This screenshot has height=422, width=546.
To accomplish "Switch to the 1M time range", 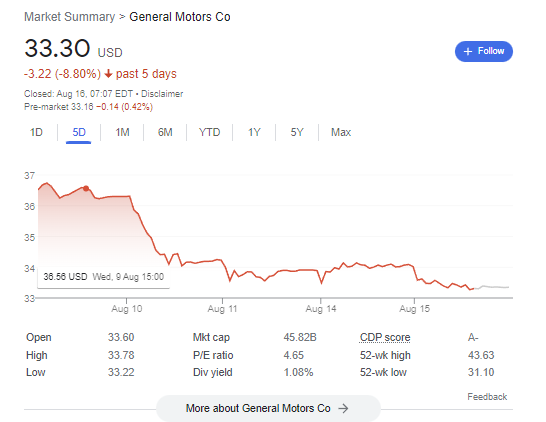I will click(x=122, y=132).
